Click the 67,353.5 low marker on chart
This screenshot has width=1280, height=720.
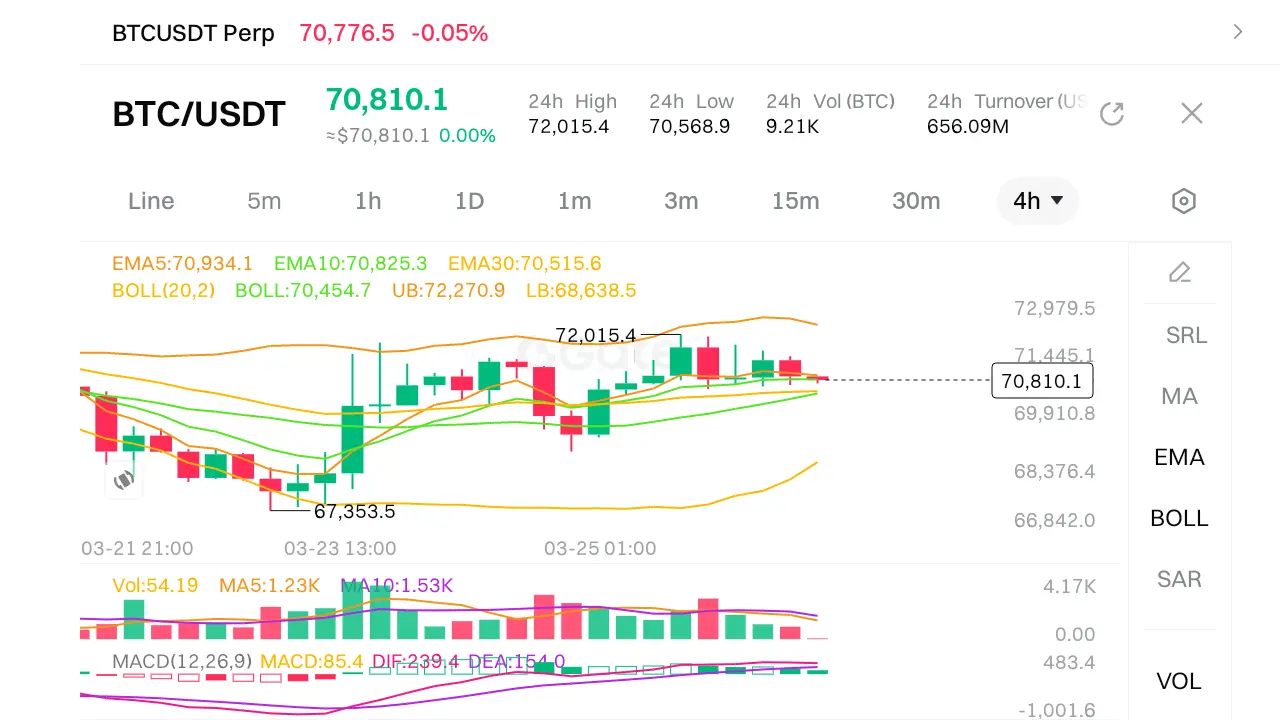[355, 512]
